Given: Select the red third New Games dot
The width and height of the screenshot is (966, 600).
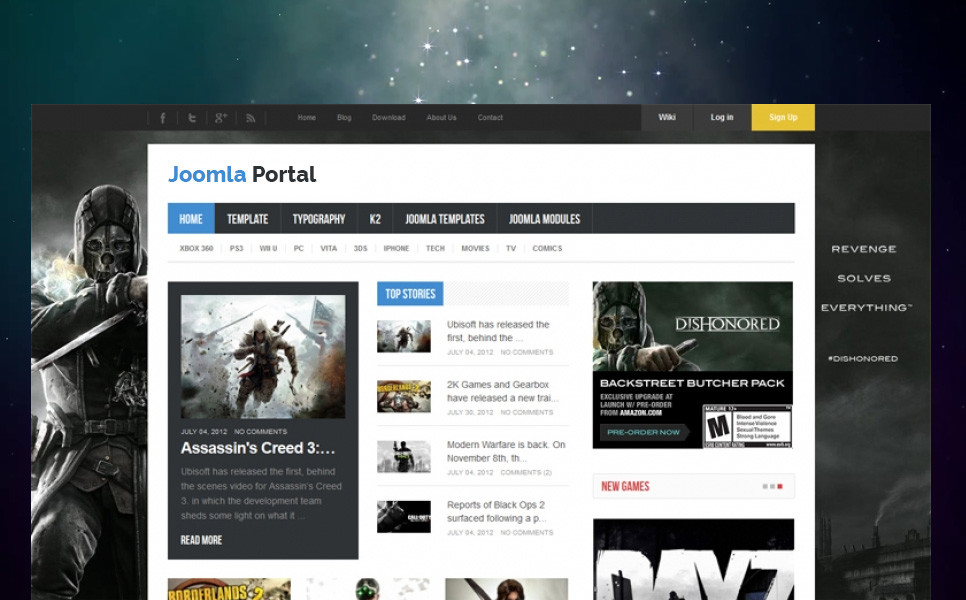Looking at the screenshot, I should (780, 487).
